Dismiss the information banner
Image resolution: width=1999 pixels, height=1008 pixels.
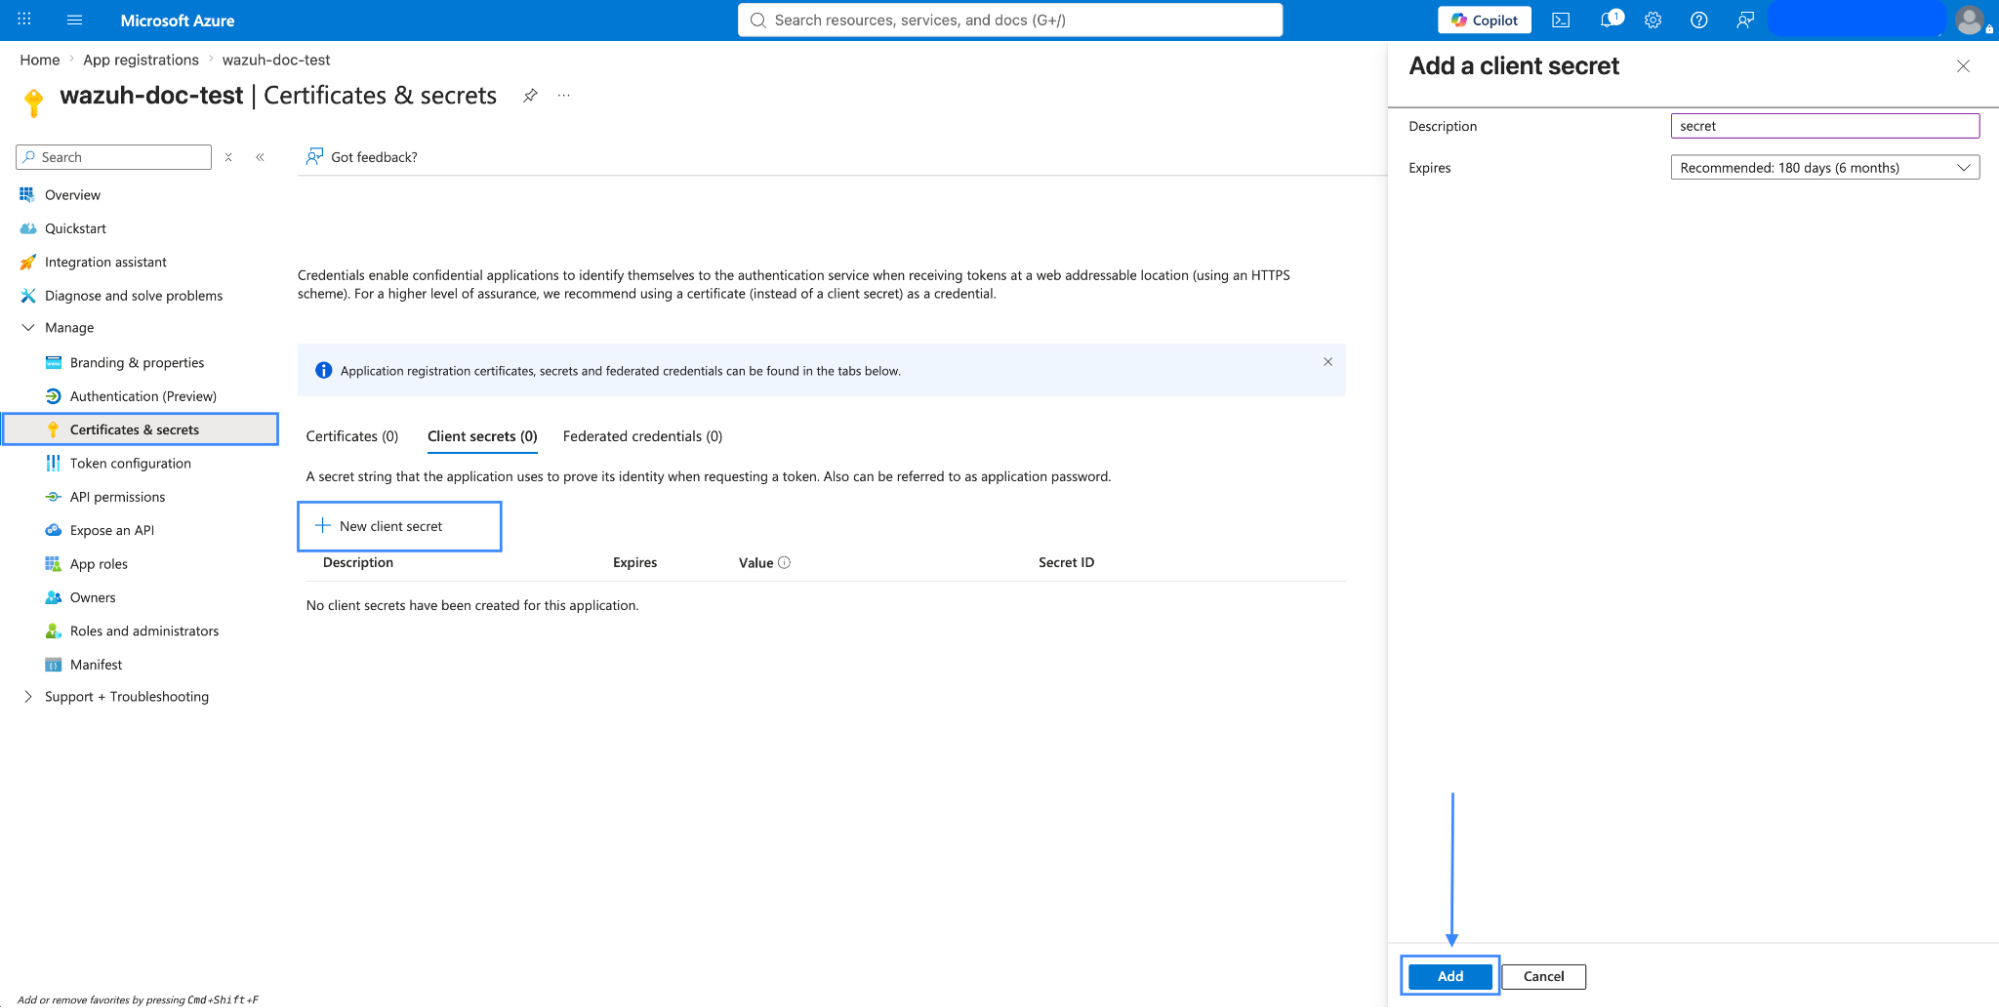coord(1327,362)
